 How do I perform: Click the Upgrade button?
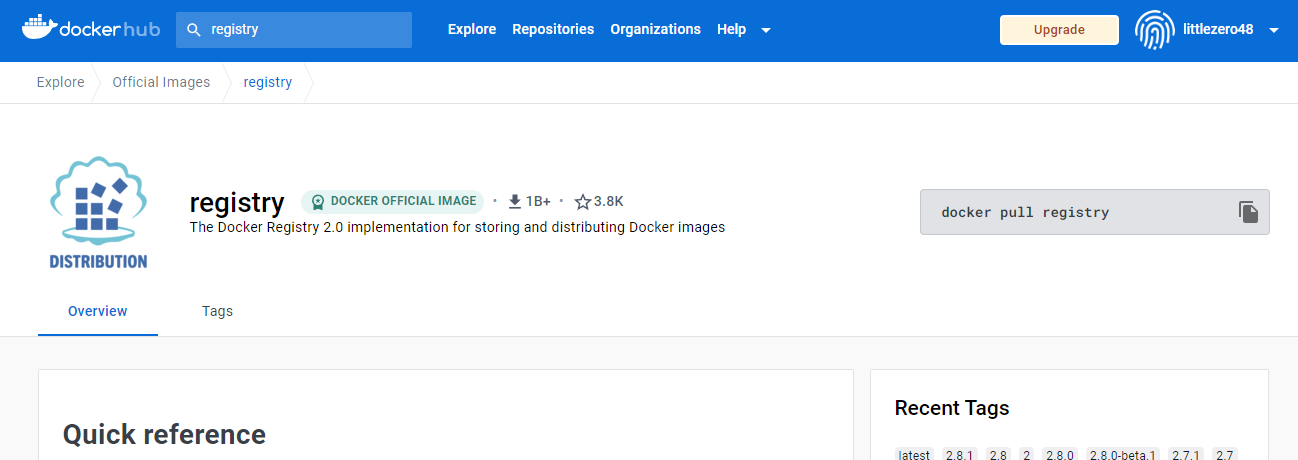pyautogui.click(x=1059, y=30)
